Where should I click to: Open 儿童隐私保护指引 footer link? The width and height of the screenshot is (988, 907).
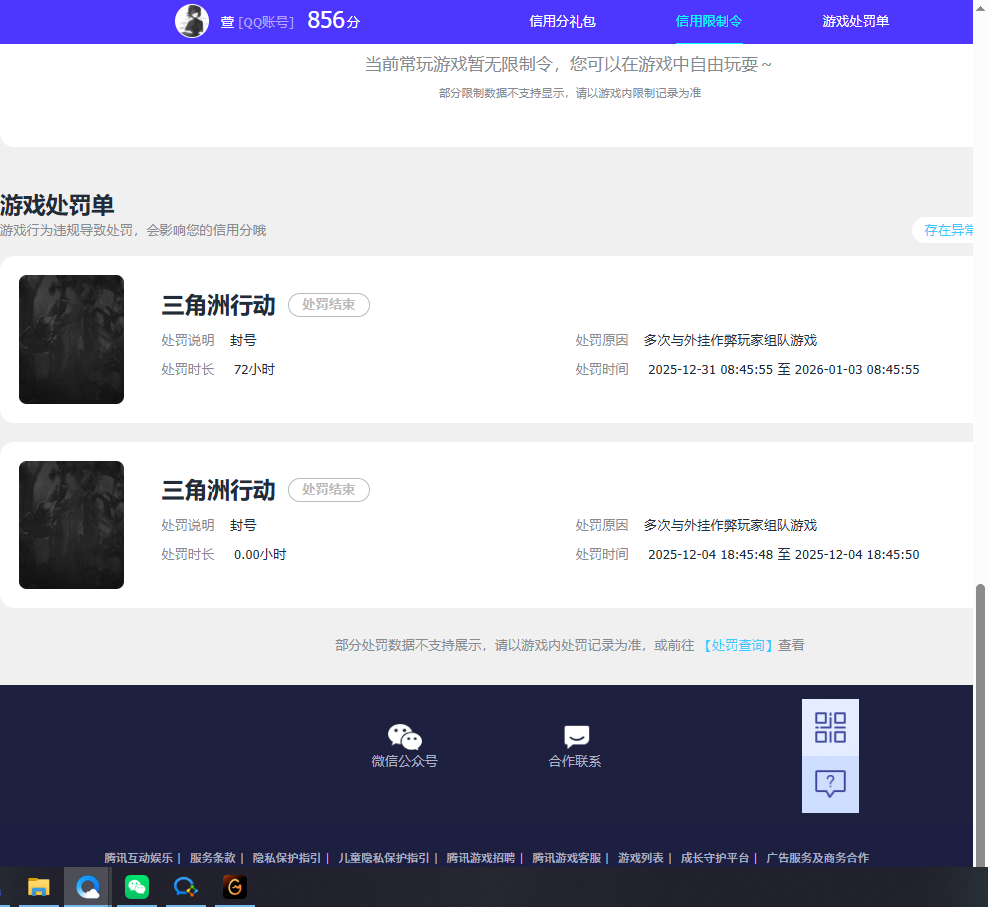384,858
